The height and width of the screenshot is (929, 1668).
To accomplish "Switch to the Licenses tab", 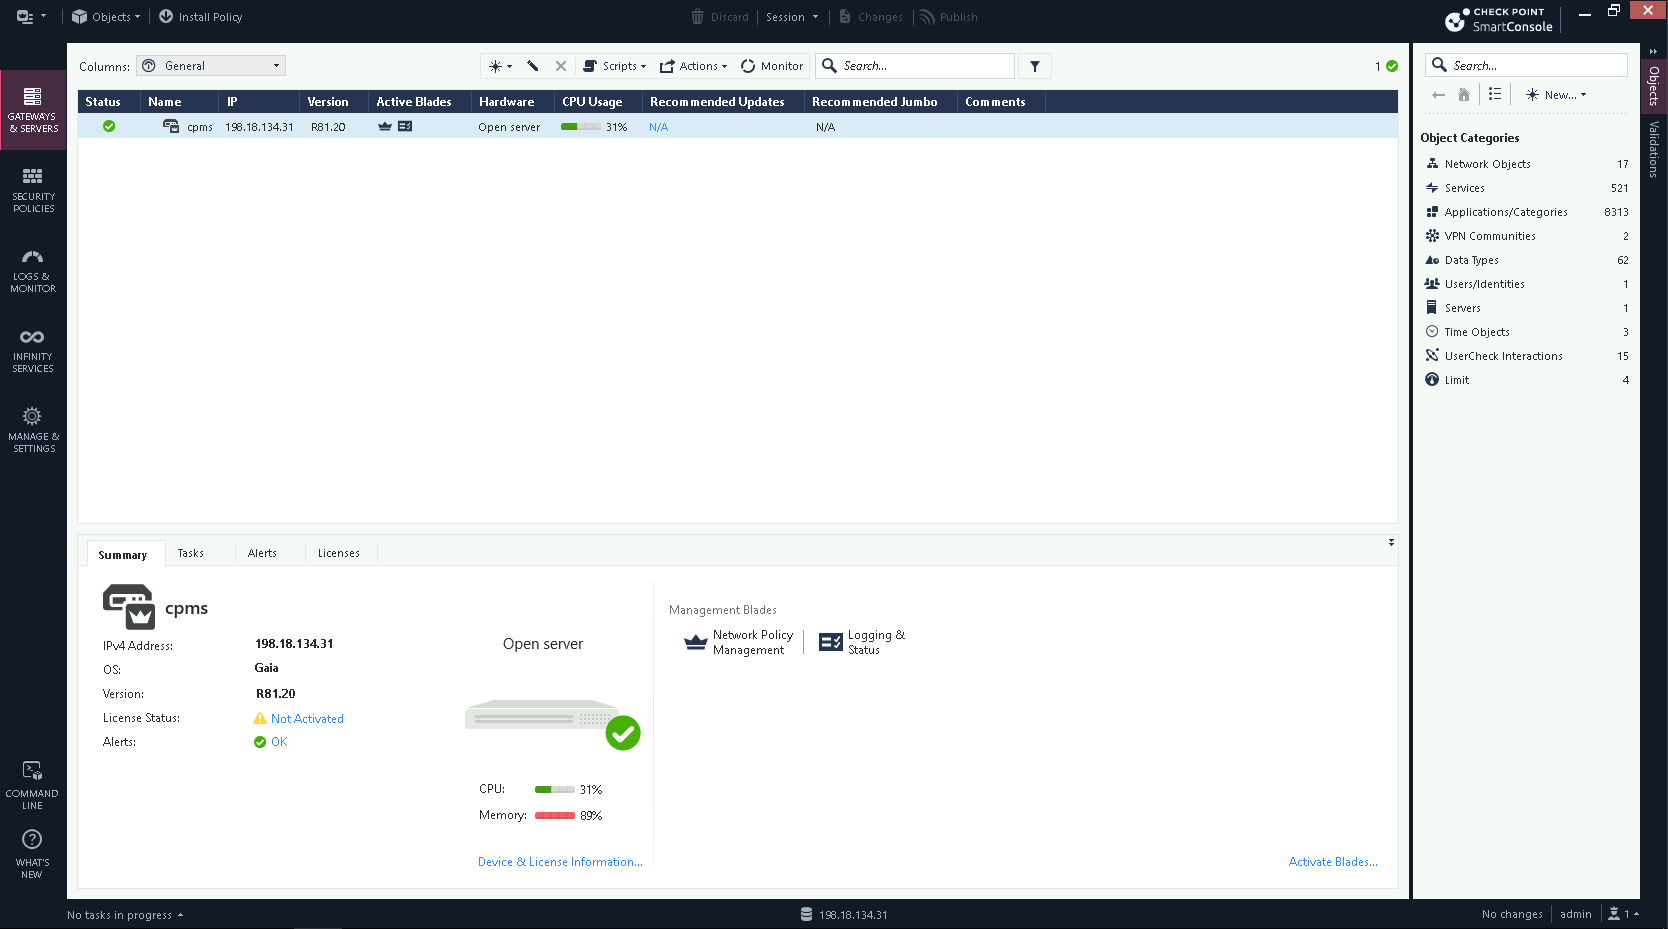I will click(338, 553).
